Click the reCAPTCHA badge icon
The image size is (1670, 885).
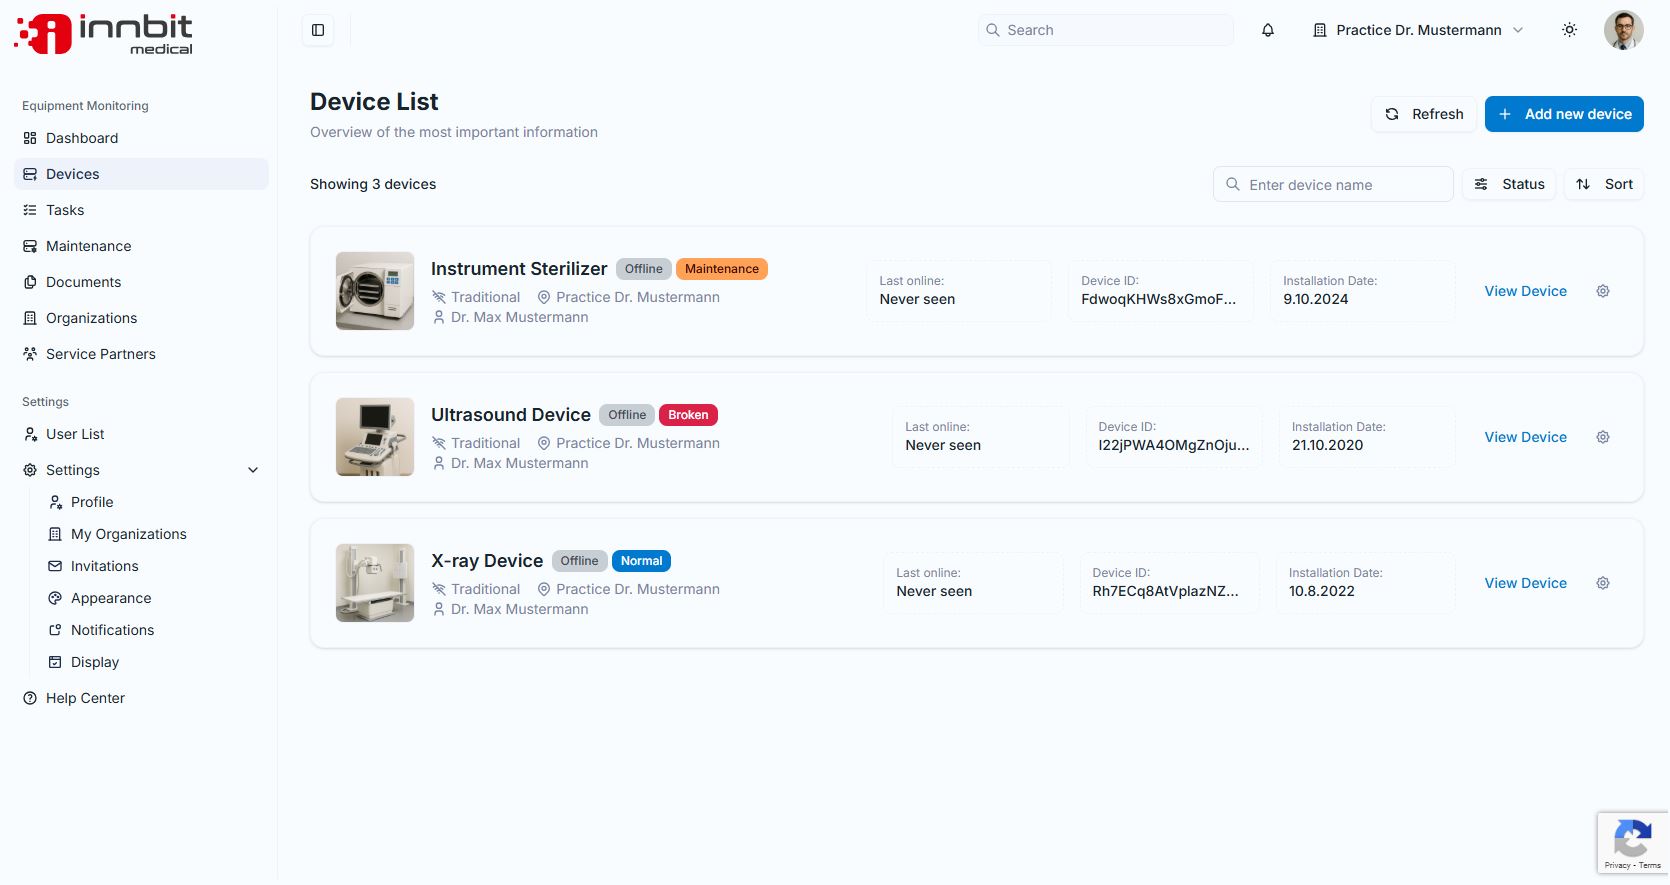coord(1632,838)
